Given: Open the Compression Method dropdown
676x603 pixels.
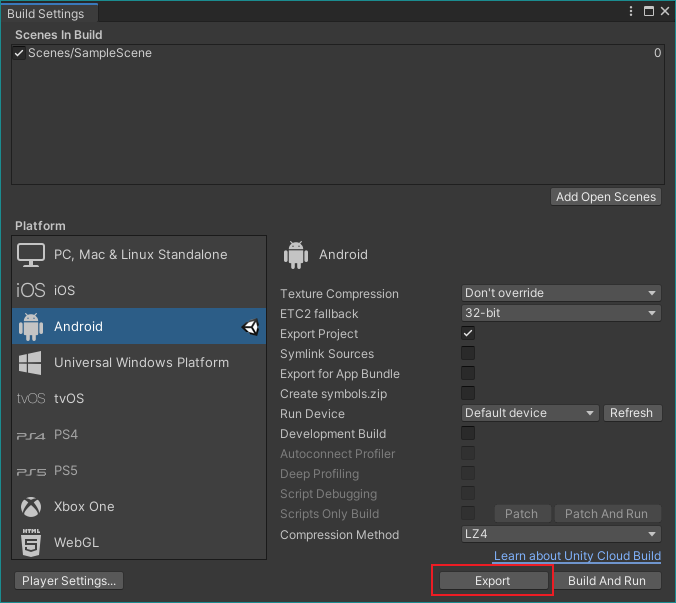Looking at the screenshot, I should click(561, 534).
